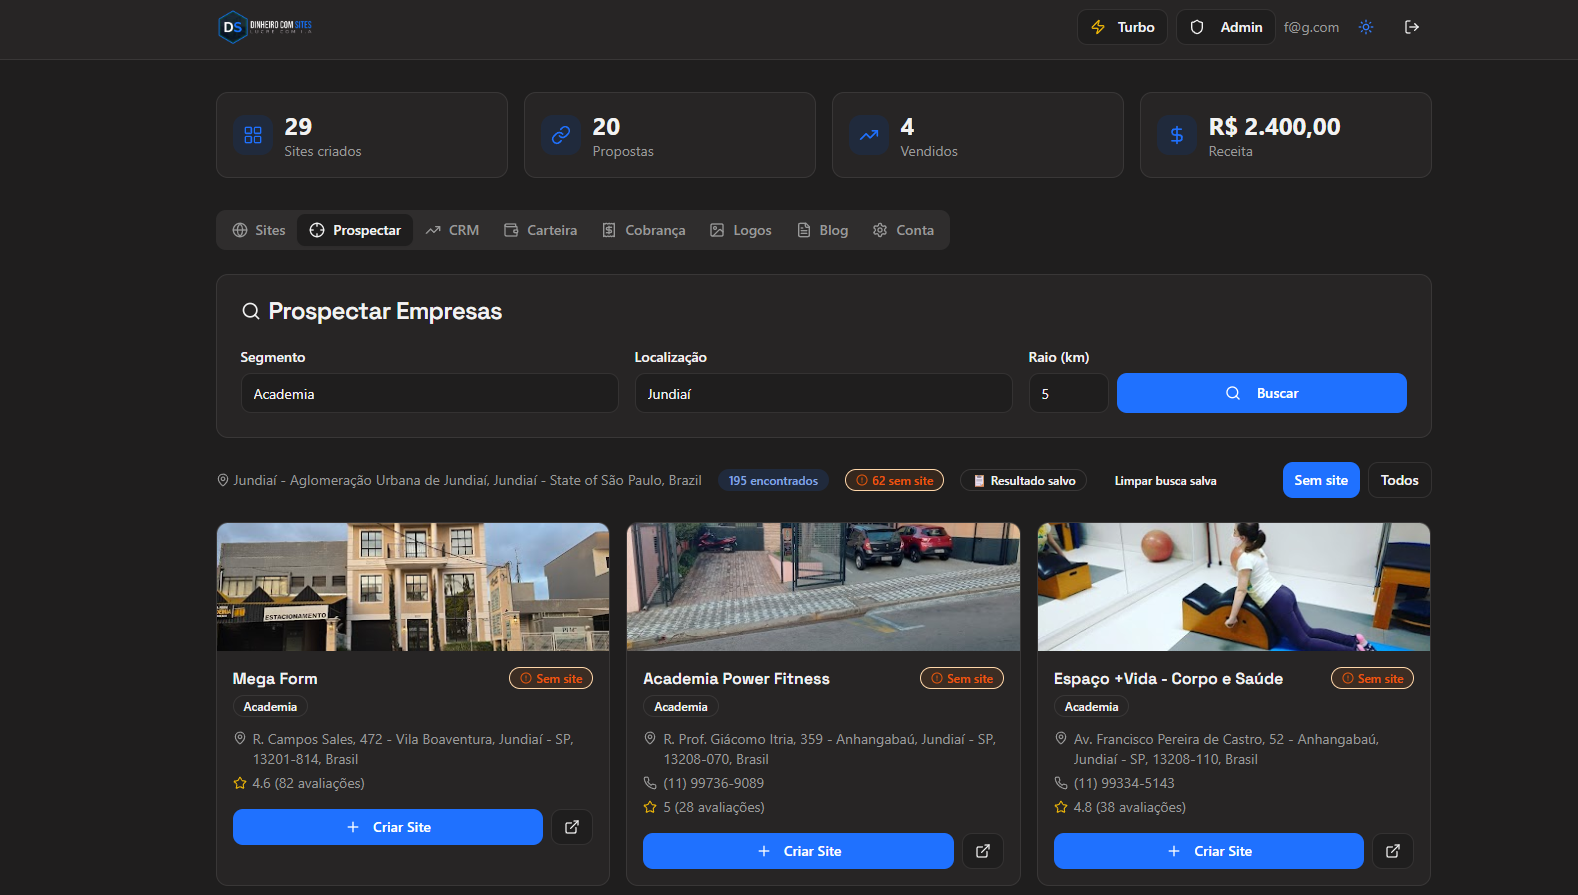Viewport: 1578px width, 895px height.
Task: Click Criar Site for Espaço +Vida
Action: (1209, 851)
